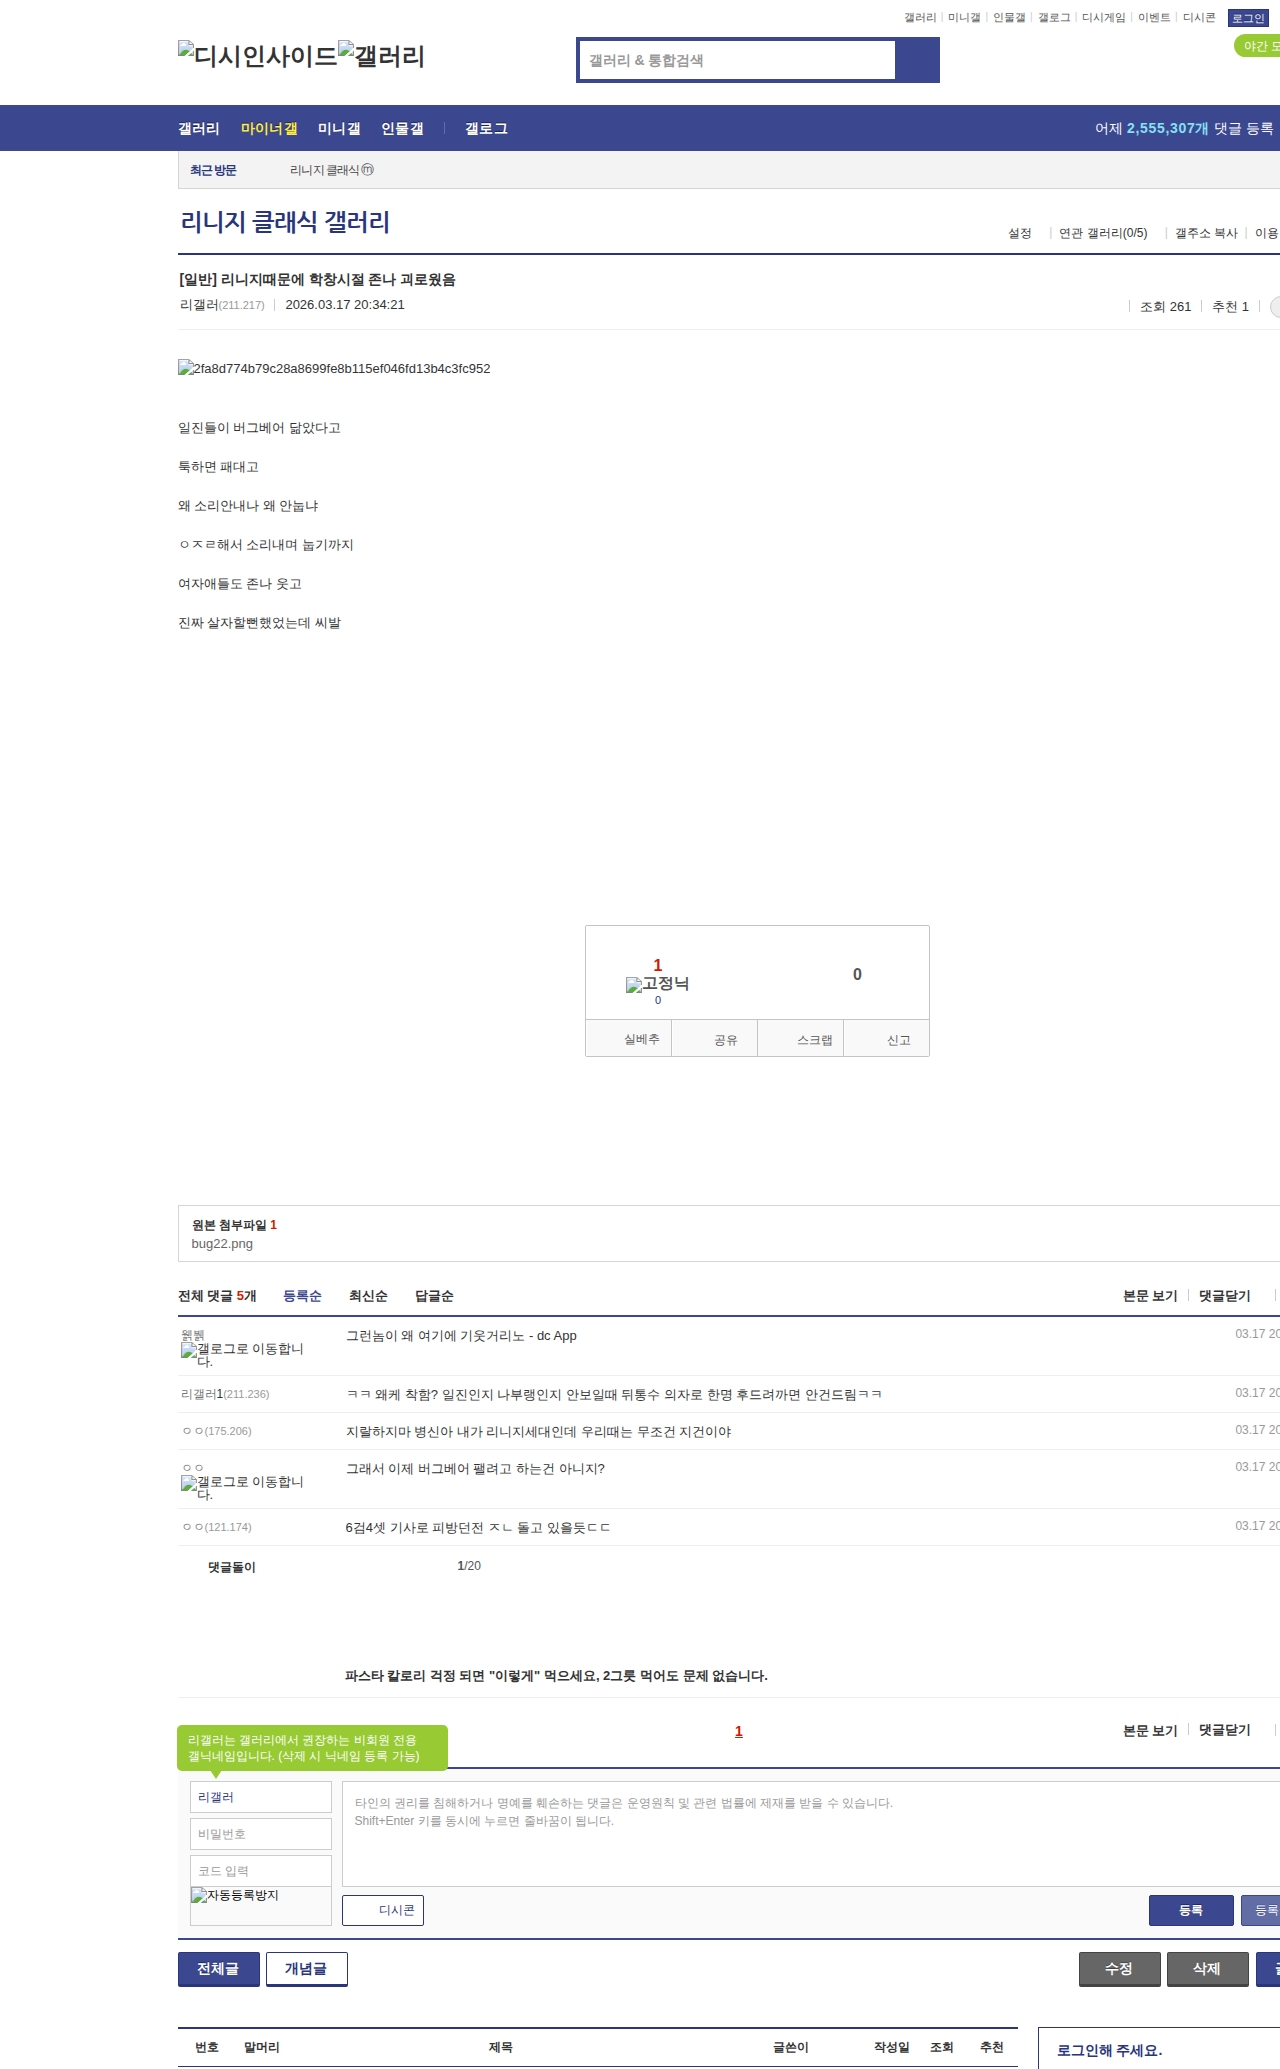Viewport: 1280px width, 2069px height.
Task: Scrap the post with the 스크랩 button
Action: [801, 1039]
